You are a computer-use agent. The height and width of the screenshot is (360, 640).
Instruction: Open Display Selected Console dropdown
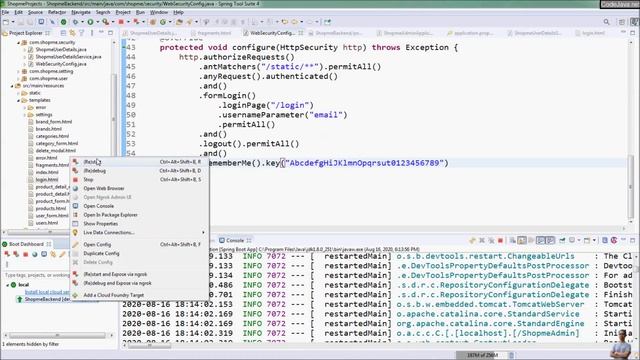click(579, 240)
